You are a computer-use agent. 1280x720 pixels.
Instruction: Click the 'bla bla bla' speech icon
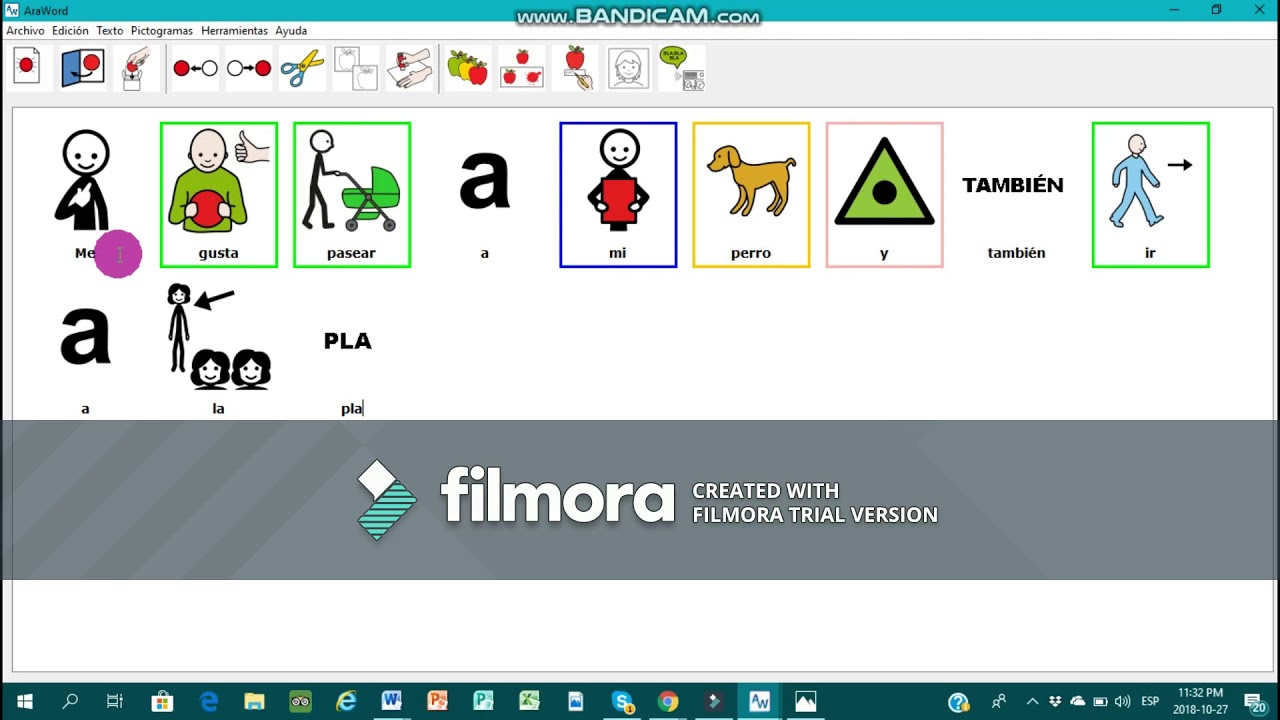pyautogui.click(x=682, y=68)
